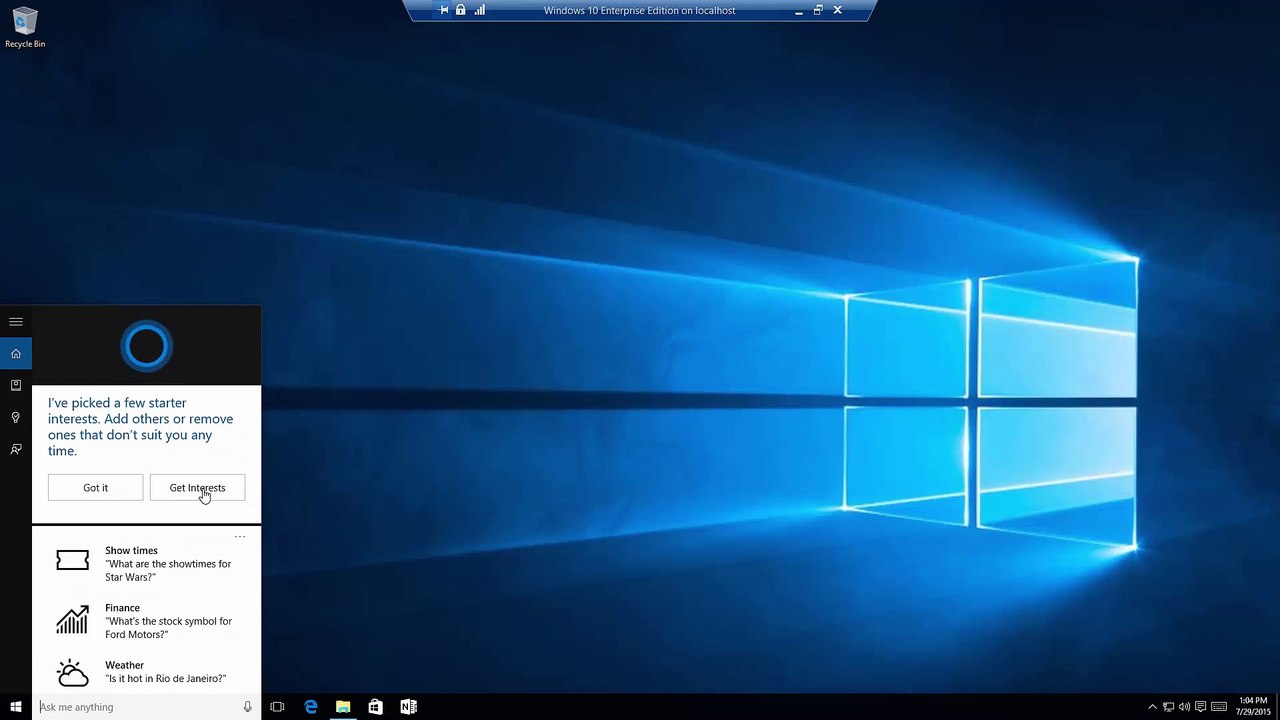The image size is (1280, 720).
Task: Open Cortana Reminders lightbulb icon
Action: point(16,417)
